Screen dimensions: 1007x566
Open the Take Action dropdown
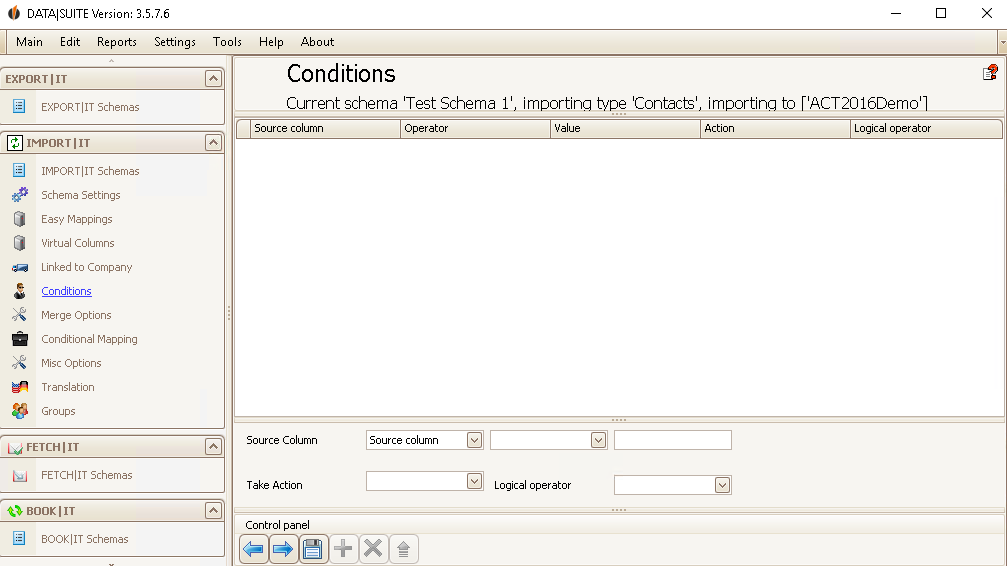[x=474, y=481]
